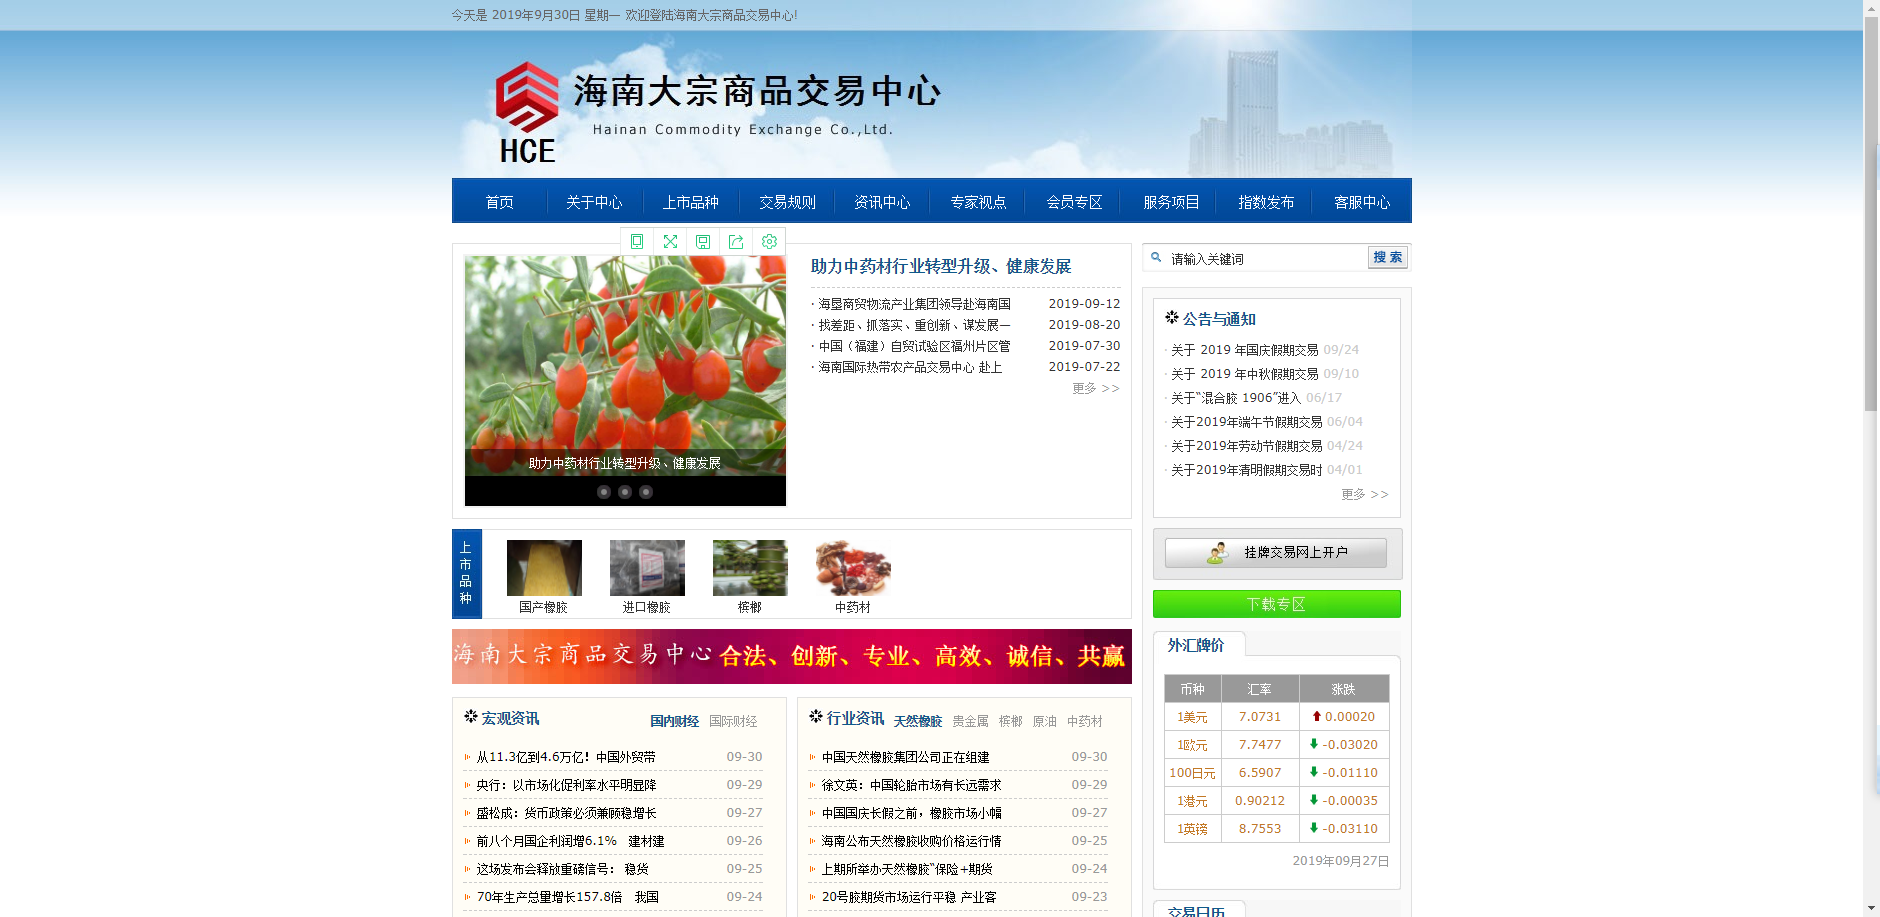Click the fullscreen expand arrows icon
Image resolution: width=1880 pixels, height=917 pixels.
pos(670,242)
